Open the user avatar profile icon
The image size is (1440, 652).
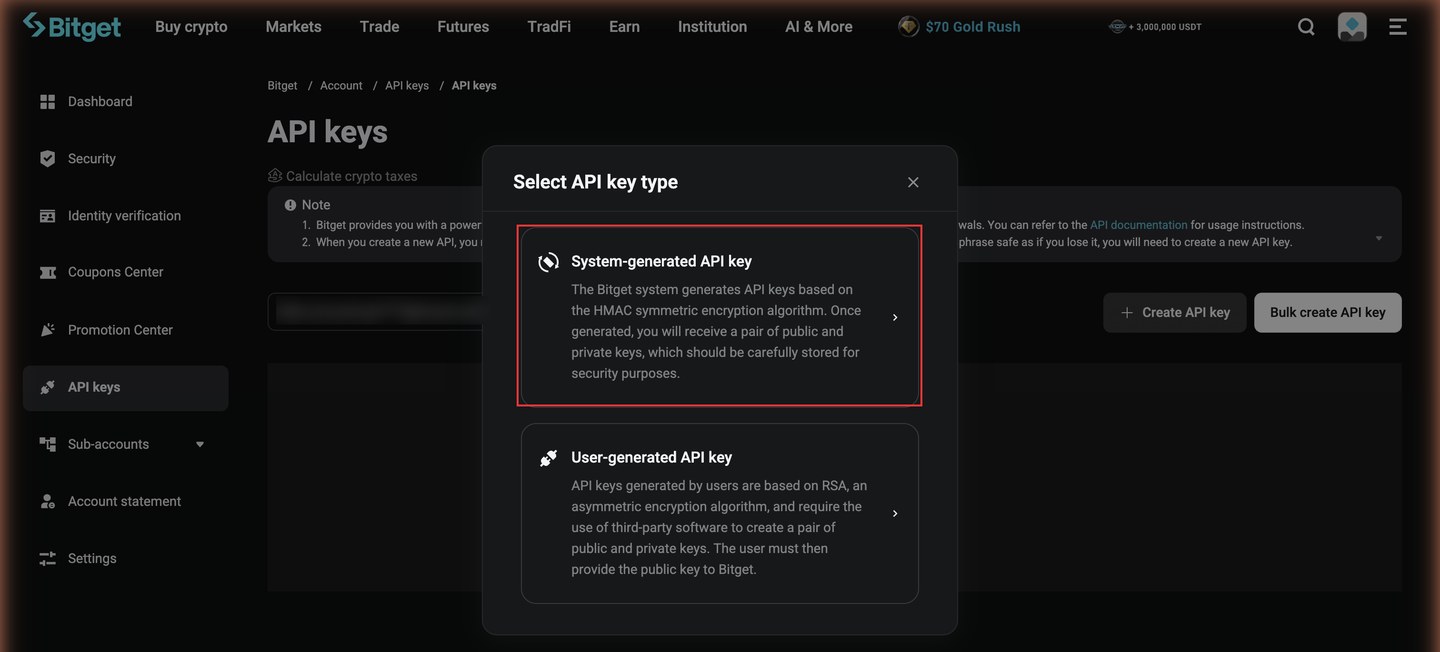(1352, 27)
